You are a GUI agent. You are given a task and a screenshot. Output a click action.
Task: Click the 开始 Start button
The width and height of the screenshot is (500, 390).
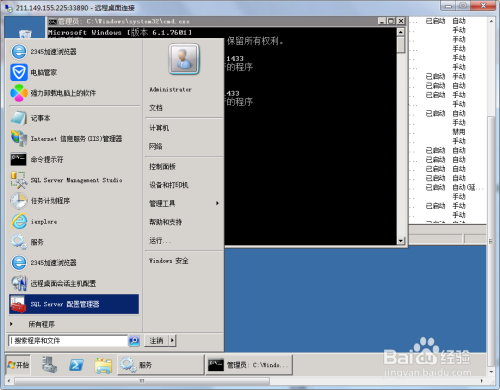click(18, 365)
